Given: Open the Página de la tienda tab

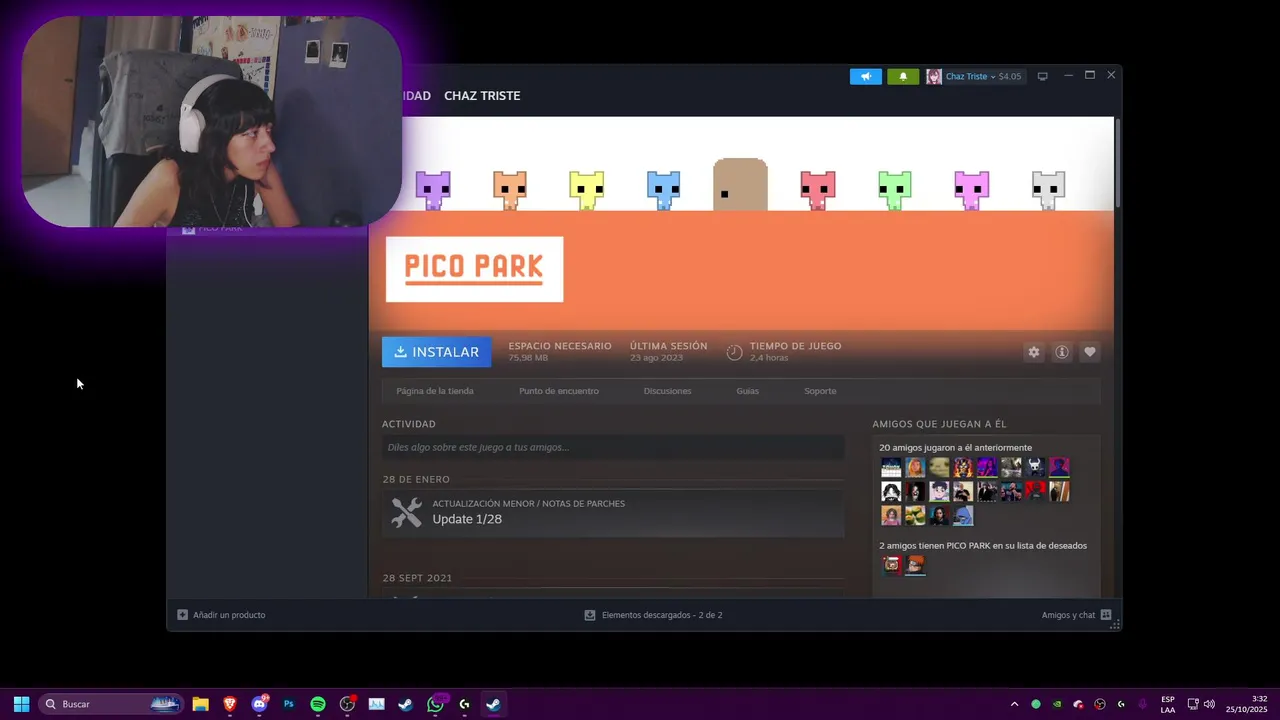Looking at the screenshot, I should point(435,391).
